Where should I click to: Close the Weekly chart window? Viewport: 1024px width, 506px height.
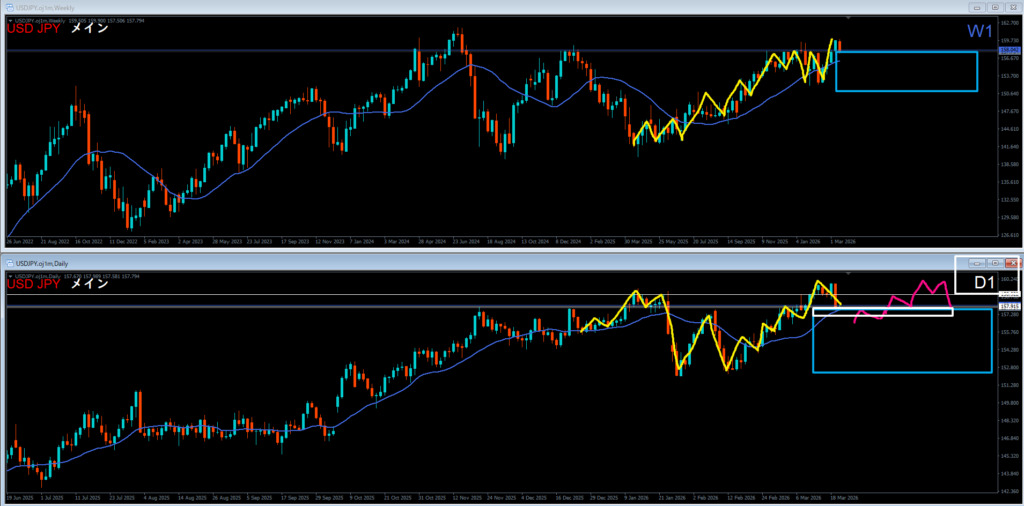point(1011,8)
